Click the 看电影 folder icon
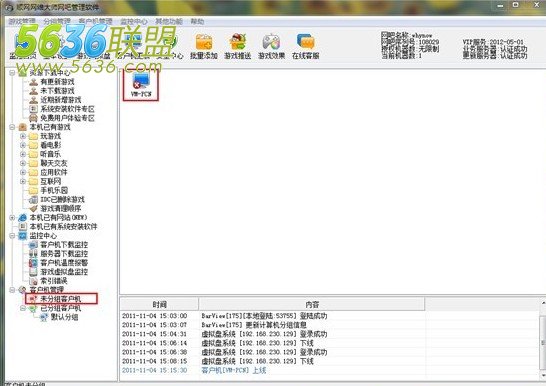Image resolution: width=546 pixels, height=386 pixels. (x=33, y=145)
